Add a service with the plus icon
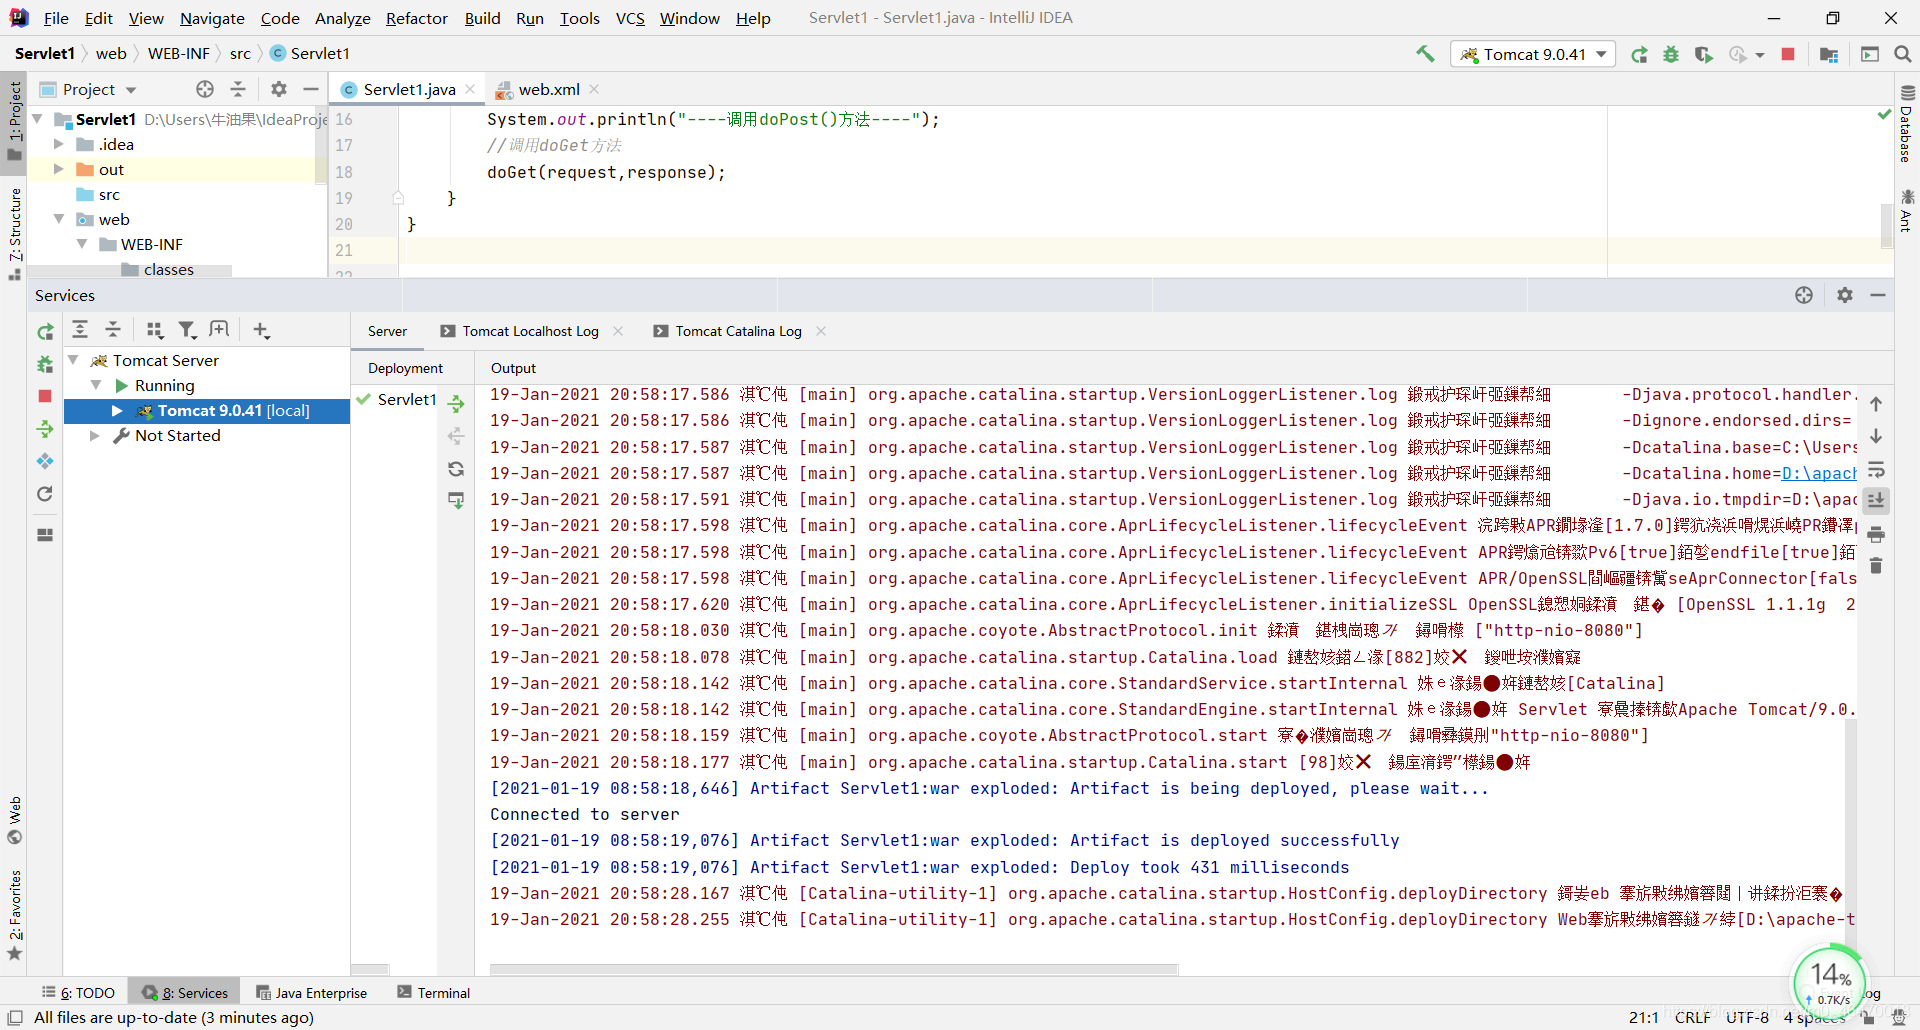Image resolution: width=1920 pixels, height=1030 pixels. (261, 330)
